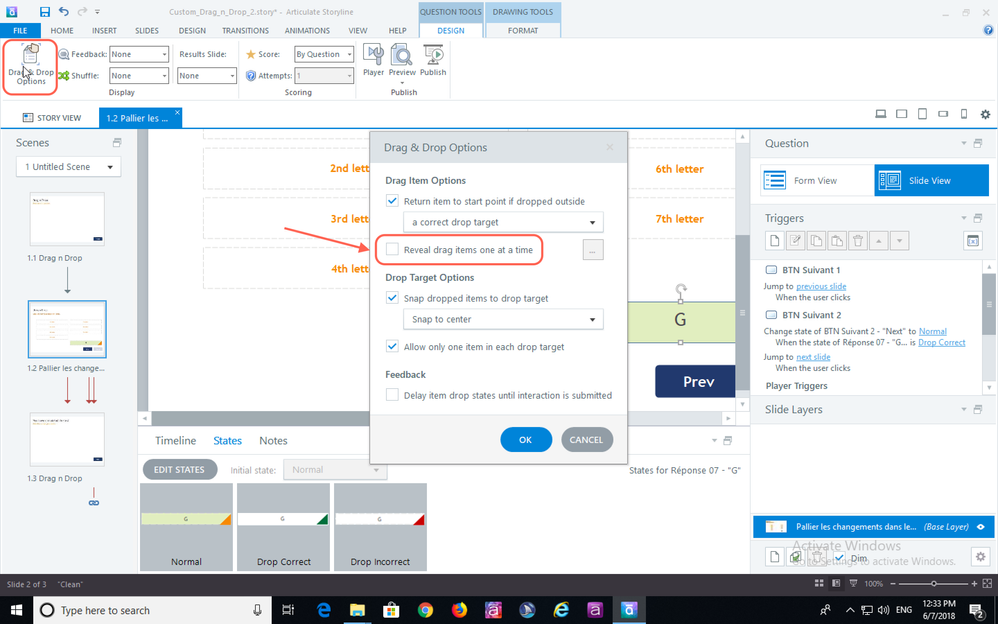
Task: Adjust the zoom slider handle in status bar
Action: (934, 583)
